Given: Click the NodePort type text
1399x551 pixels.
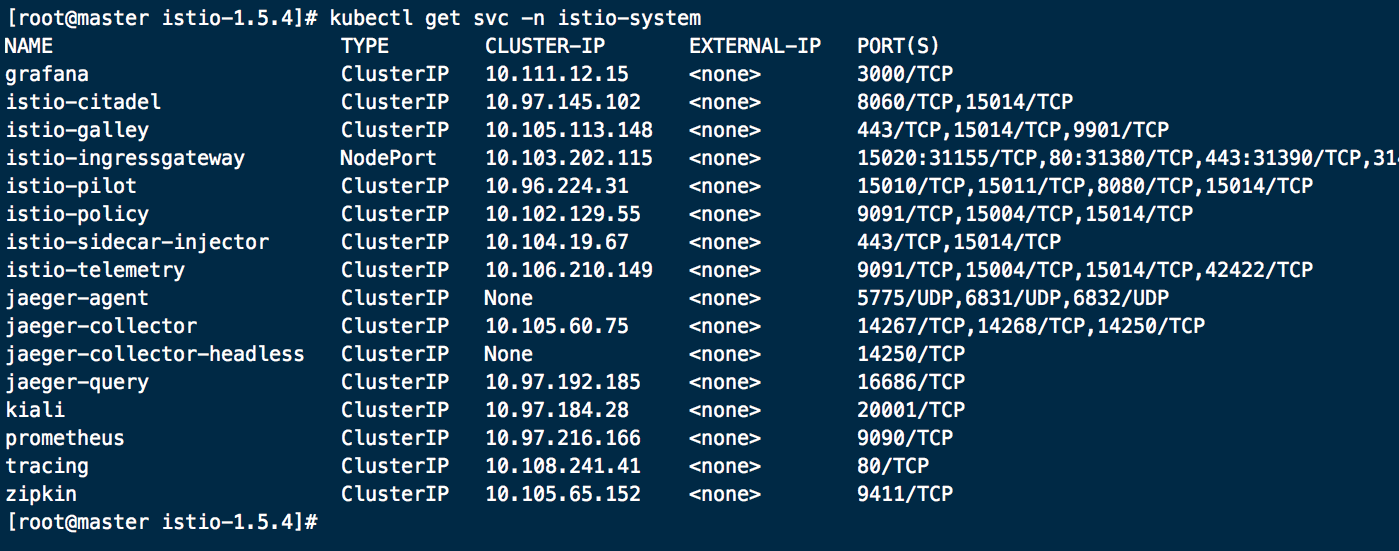Looking at the screenshot, I should click(x=388, y=158).
